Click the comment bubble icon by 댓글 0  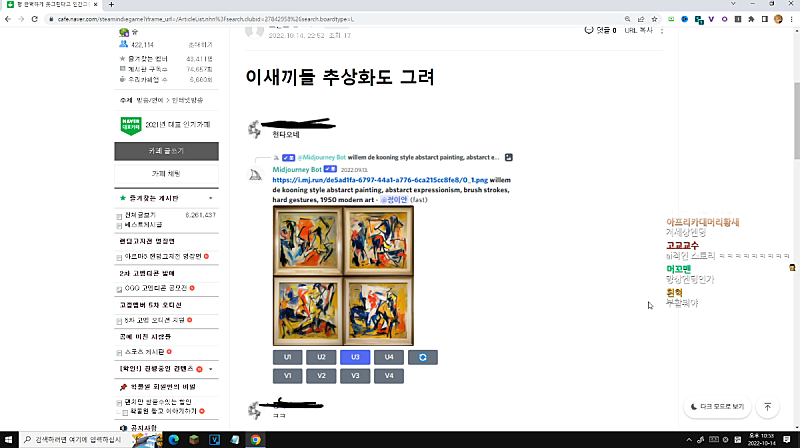589,30
